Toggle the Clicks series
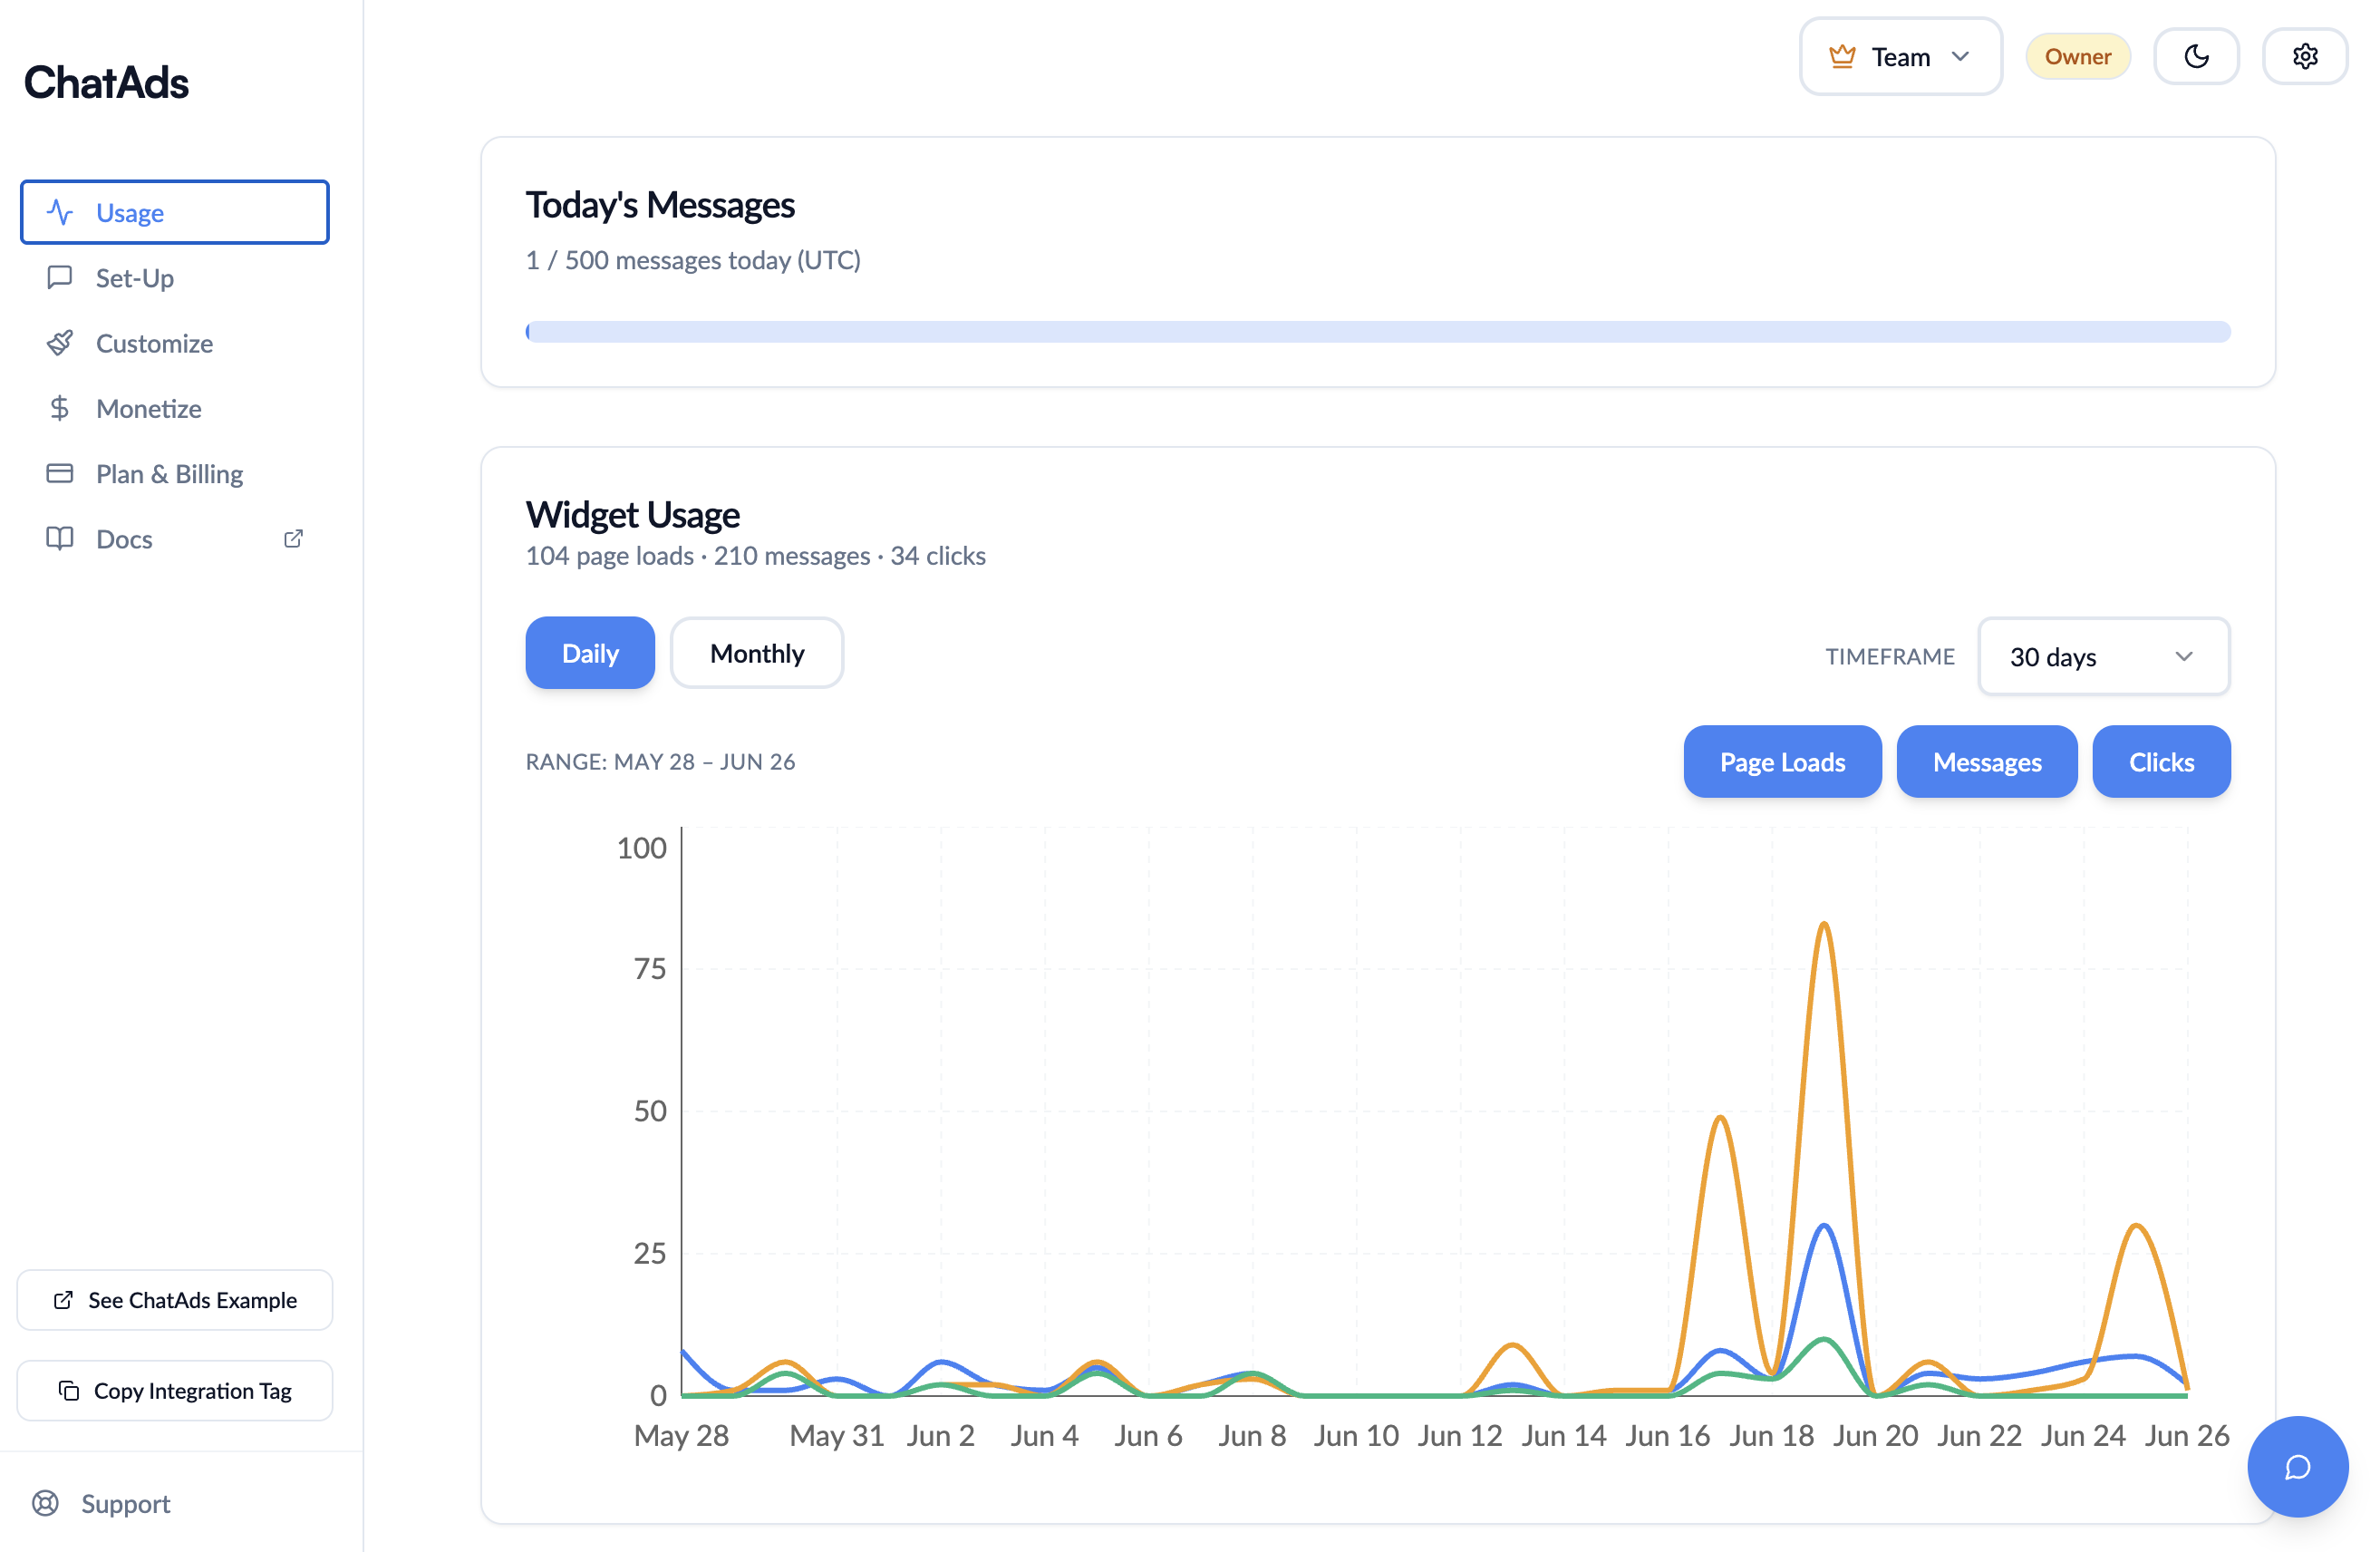The height and width of the screenshot is (1552, 2380). (x=2161, y=762)
